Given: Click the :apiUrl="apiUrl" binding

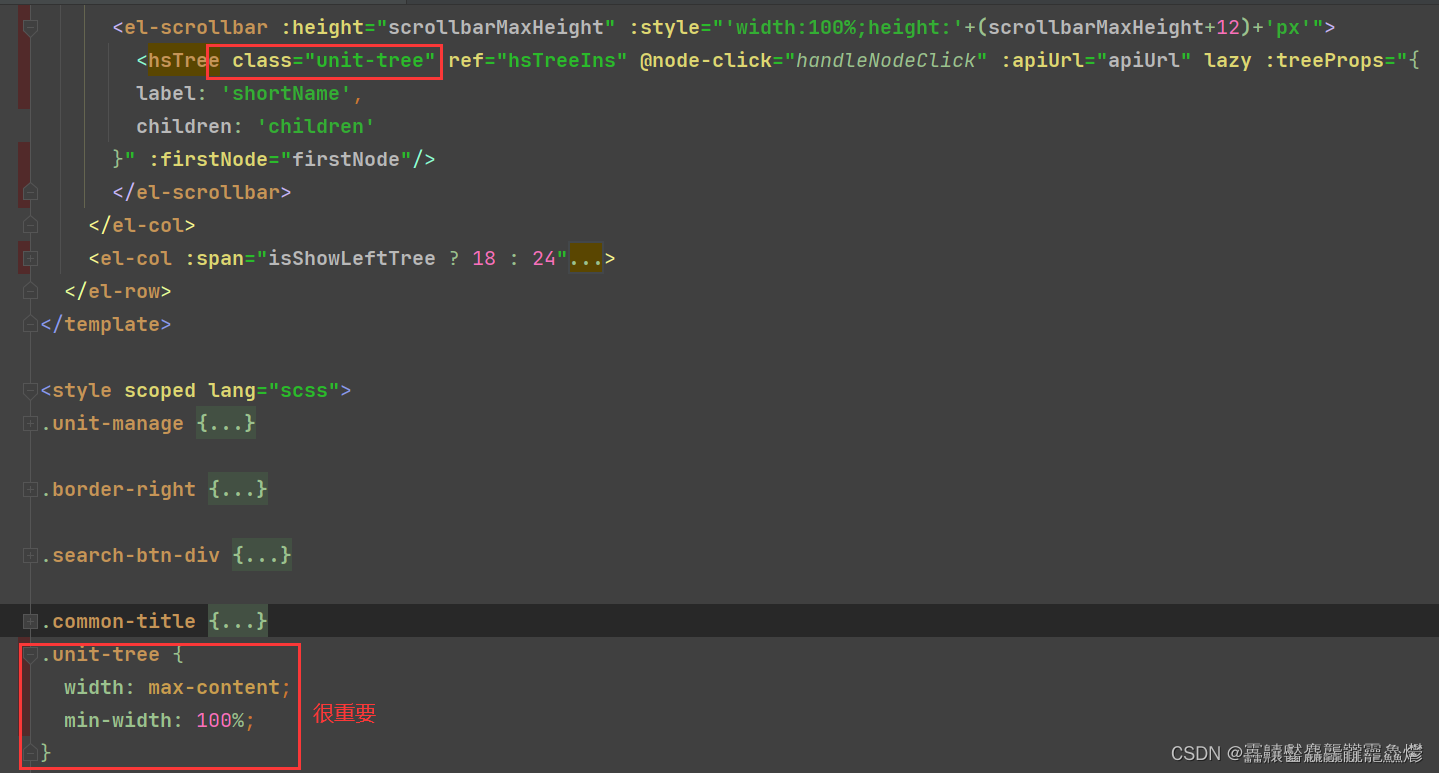Looking at the screenshot, I should (1096, 61).
